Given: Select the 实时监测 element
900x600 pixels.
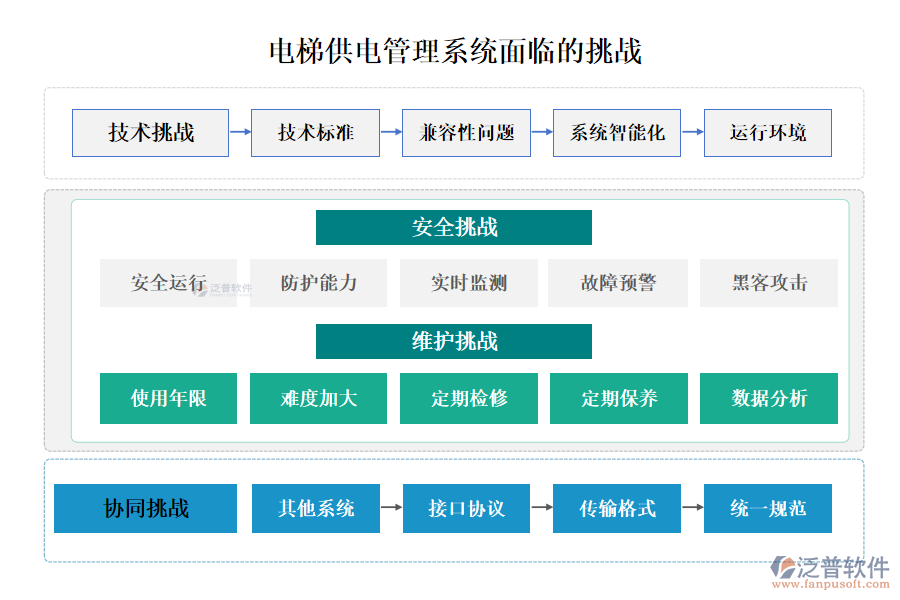Looking at the screenshot, I should (x=468, y=283).
